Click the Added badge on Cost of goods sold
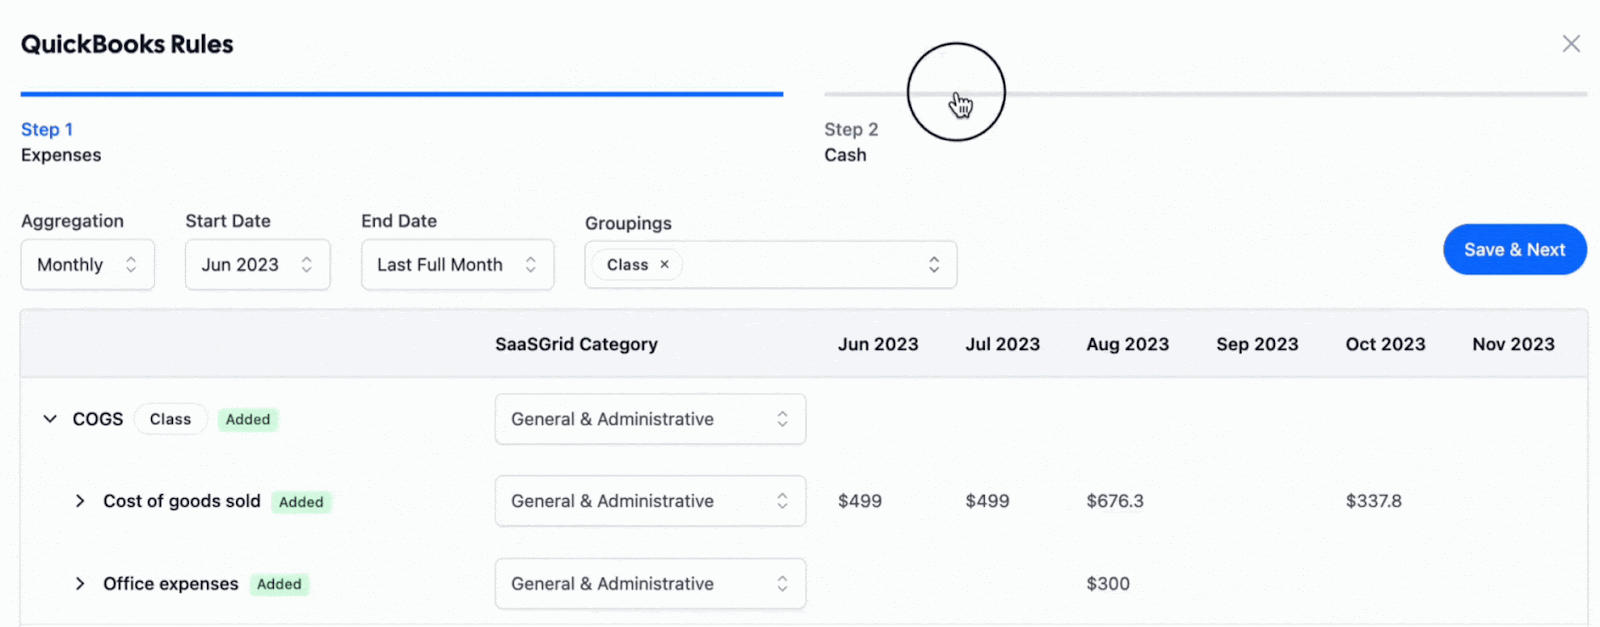The width and height of the screenshot is (1600, 627). 301,502
